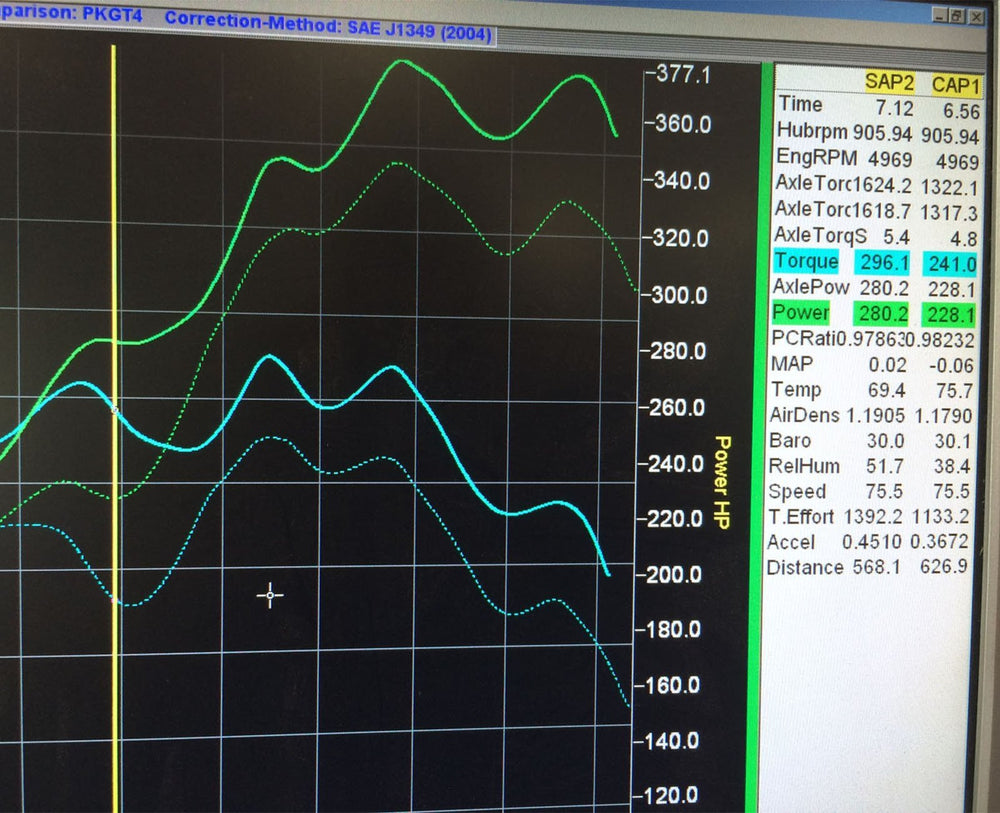The height and width of the screenshot is (813, 1000).
Task: Click the RelHum row in data panel
Action: (805, 466)
